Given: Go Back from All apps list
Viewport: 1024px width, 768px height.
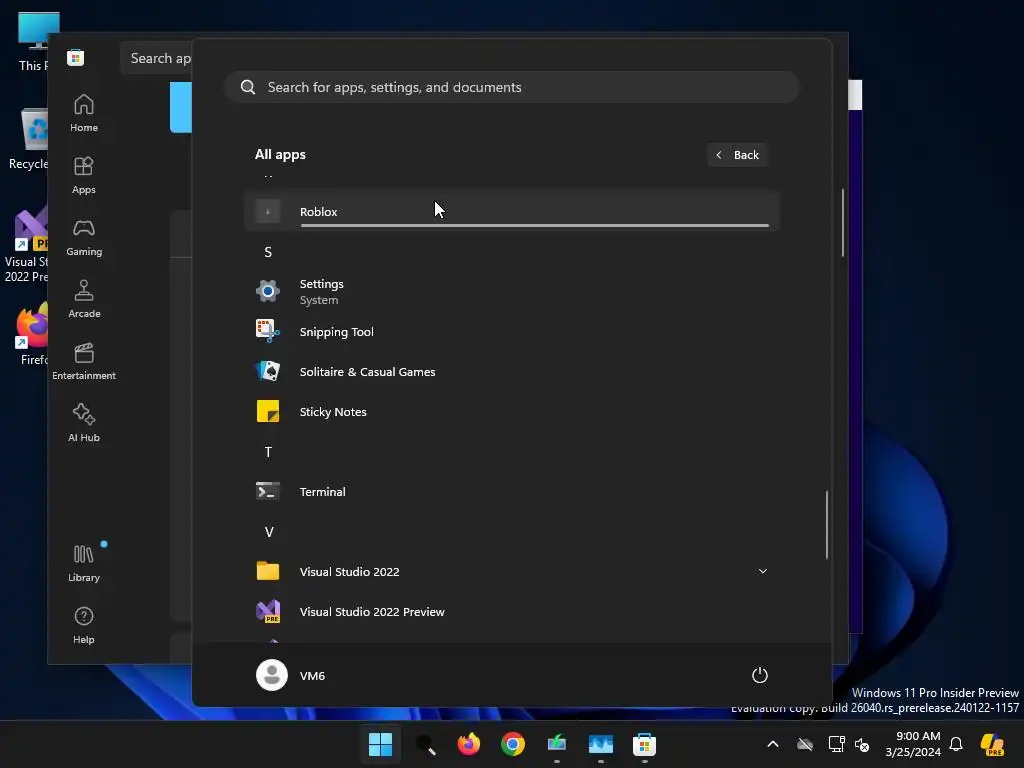Looking at the screenshot, I should 737,155.
